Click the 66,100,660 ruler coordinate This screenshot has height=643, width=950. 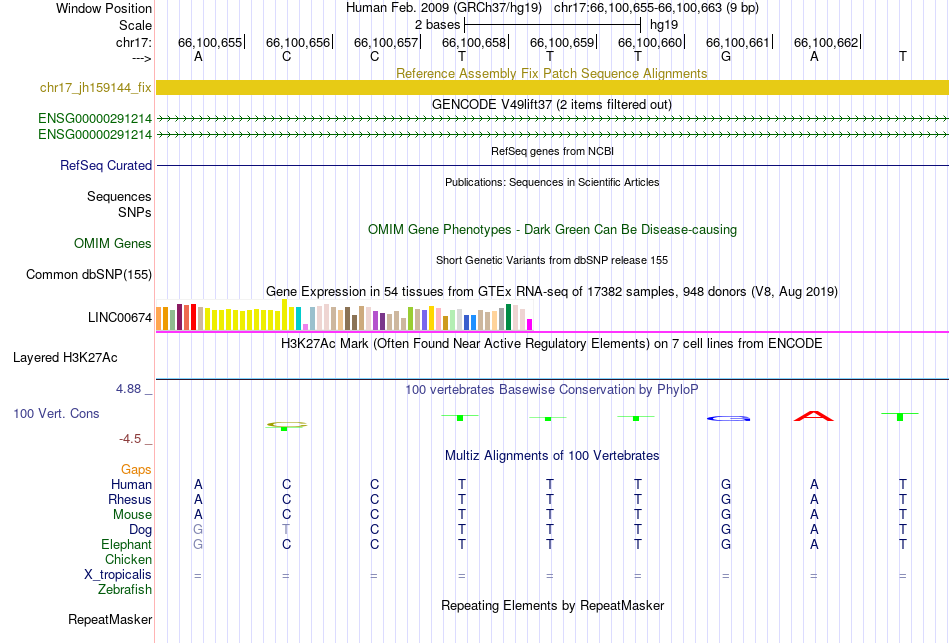650,42
